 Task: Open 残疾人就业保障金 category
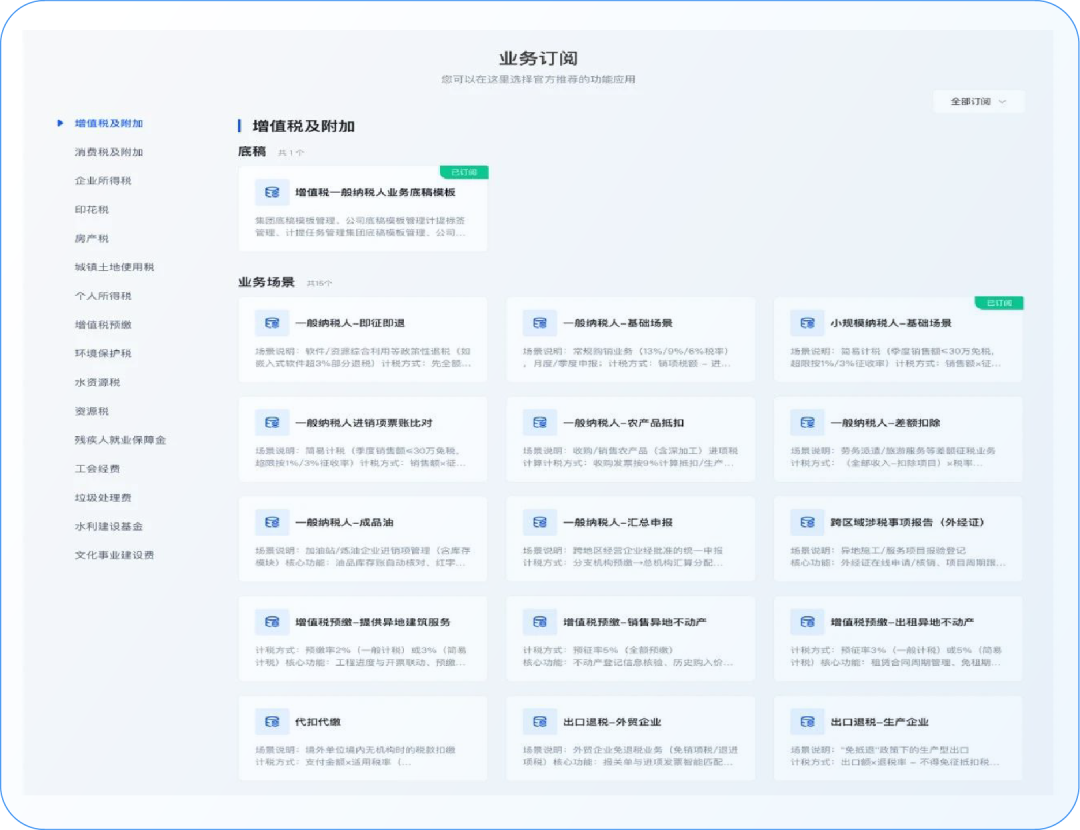(120, 440)
